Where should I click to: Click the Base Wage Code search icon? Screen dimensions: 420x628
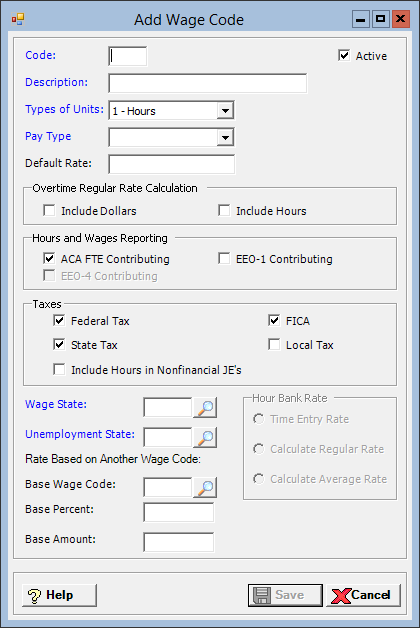point(205,487)
